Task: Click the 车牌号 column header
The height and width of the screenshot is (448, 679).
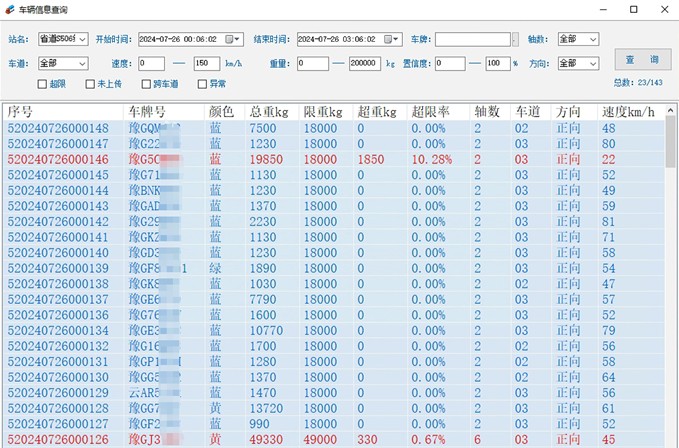Action: pos(164,112)
